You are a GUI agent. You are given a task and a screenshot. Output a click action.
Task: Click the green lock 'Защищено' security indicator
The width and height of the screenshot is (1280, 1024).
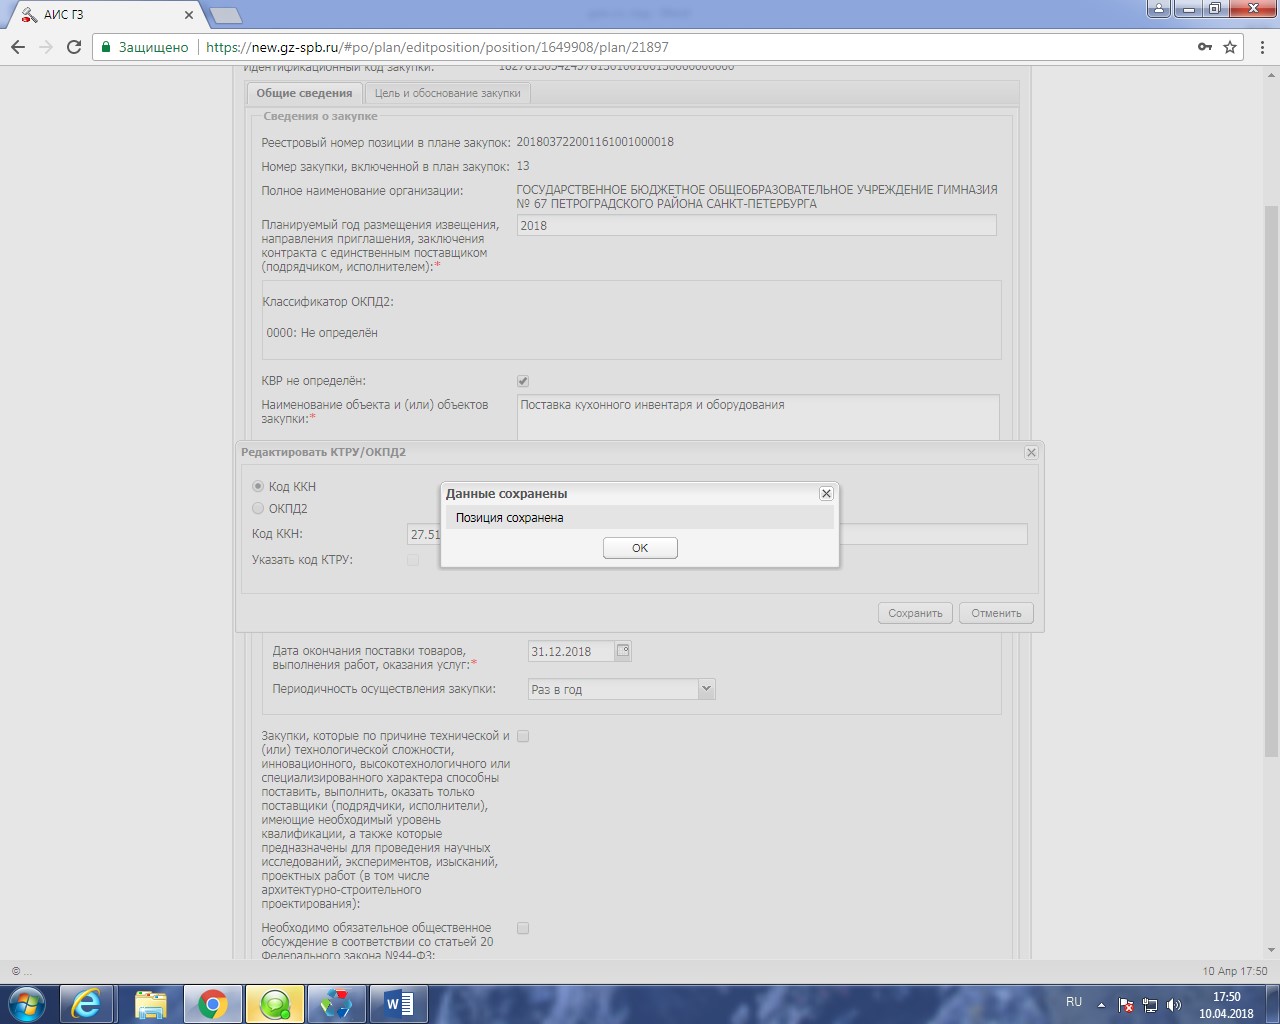(x=144, y=47)
